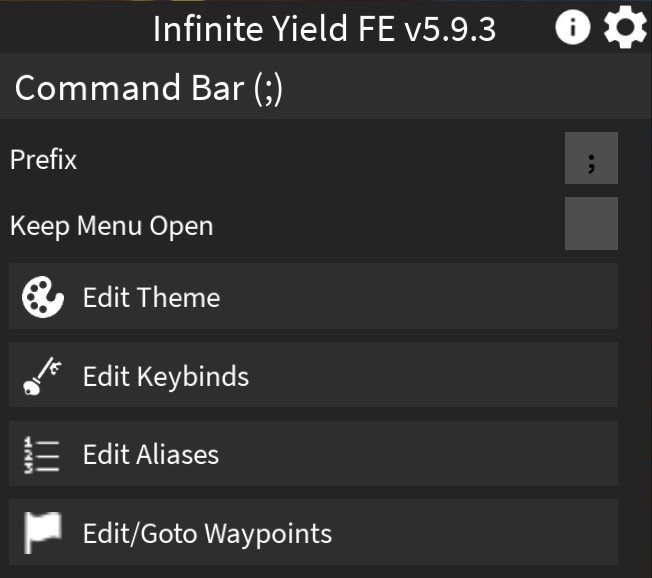Click the settings gear icon
The image size is (652, 578).
(625, 28)
